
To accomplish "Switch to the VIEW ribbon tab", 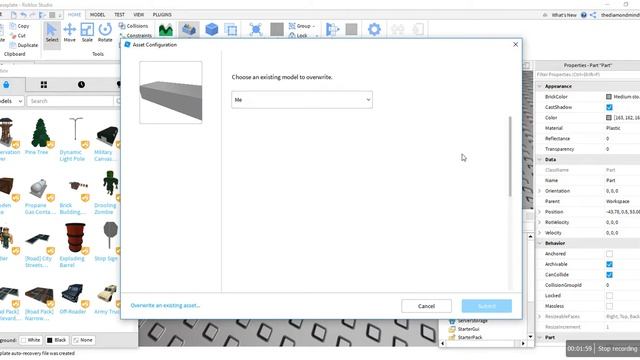I will [139, 15].
